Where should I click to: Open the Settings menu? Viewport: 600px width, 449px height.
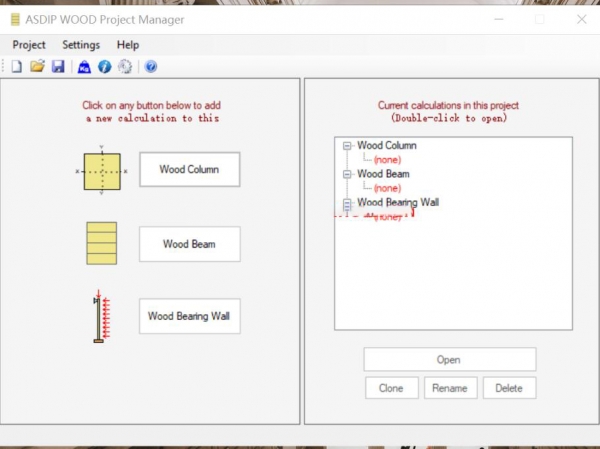81,45
